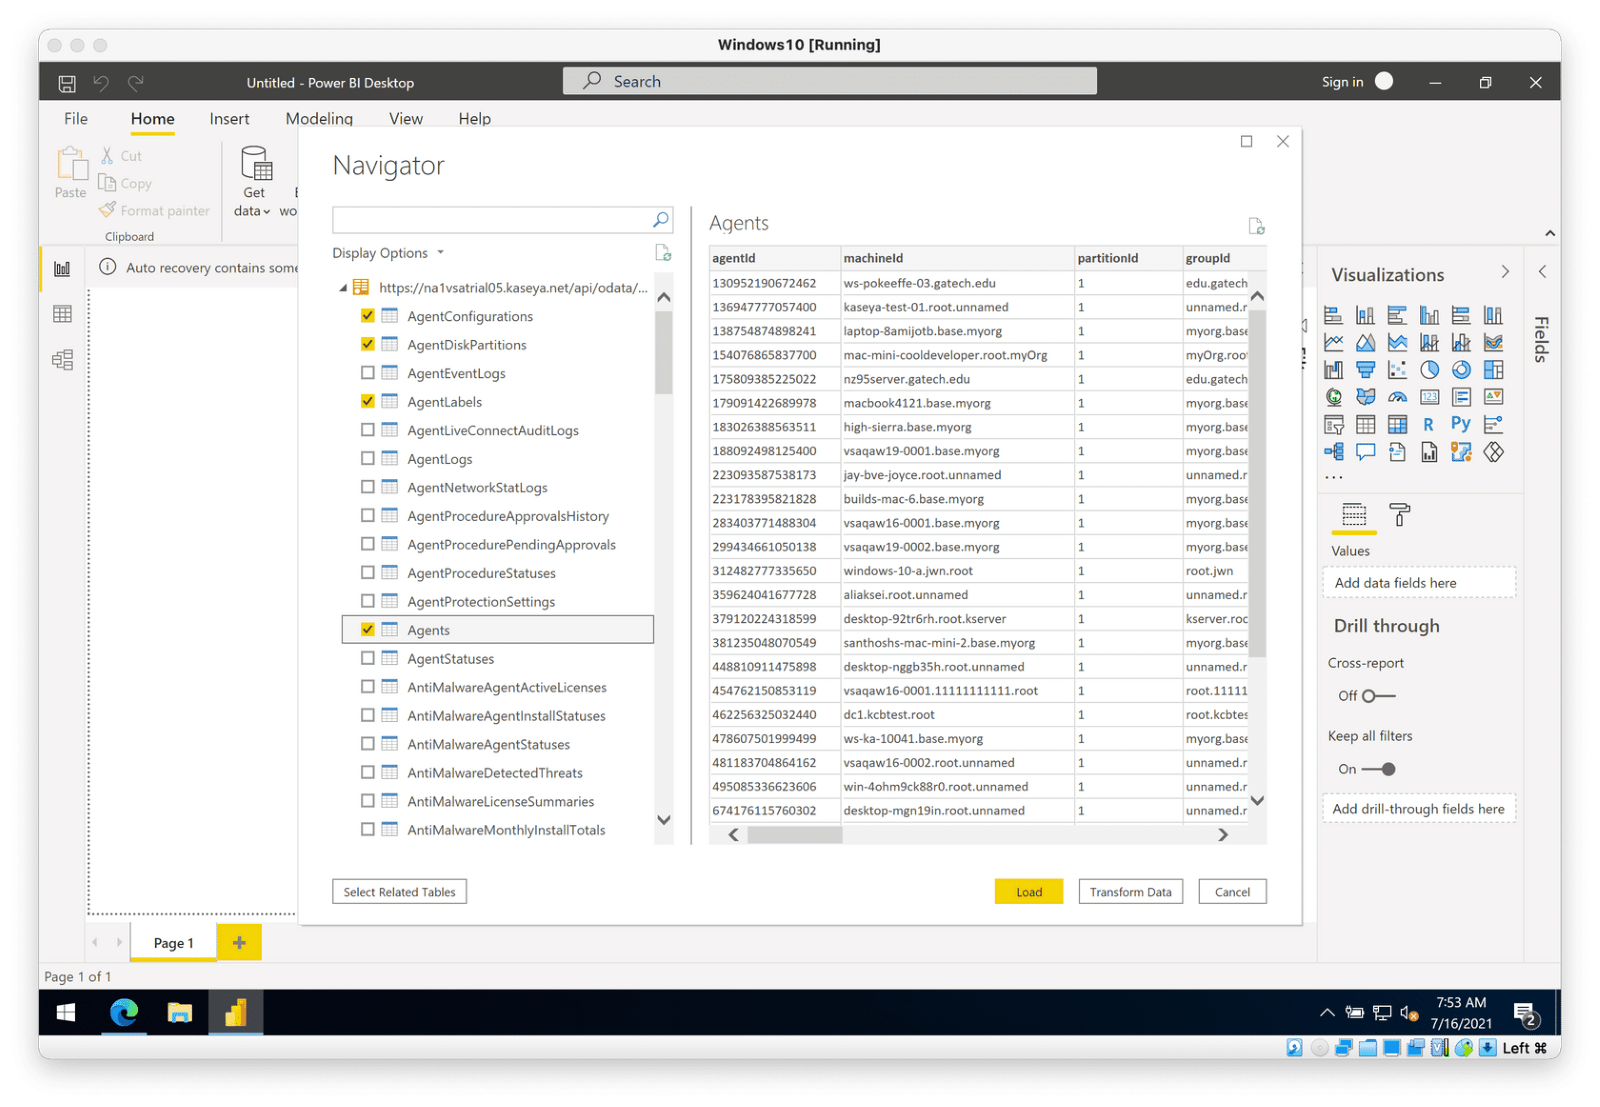Uncheck the AgentDiskPartitions table
1600x1107 pixels.
click(x=368, y=344)
